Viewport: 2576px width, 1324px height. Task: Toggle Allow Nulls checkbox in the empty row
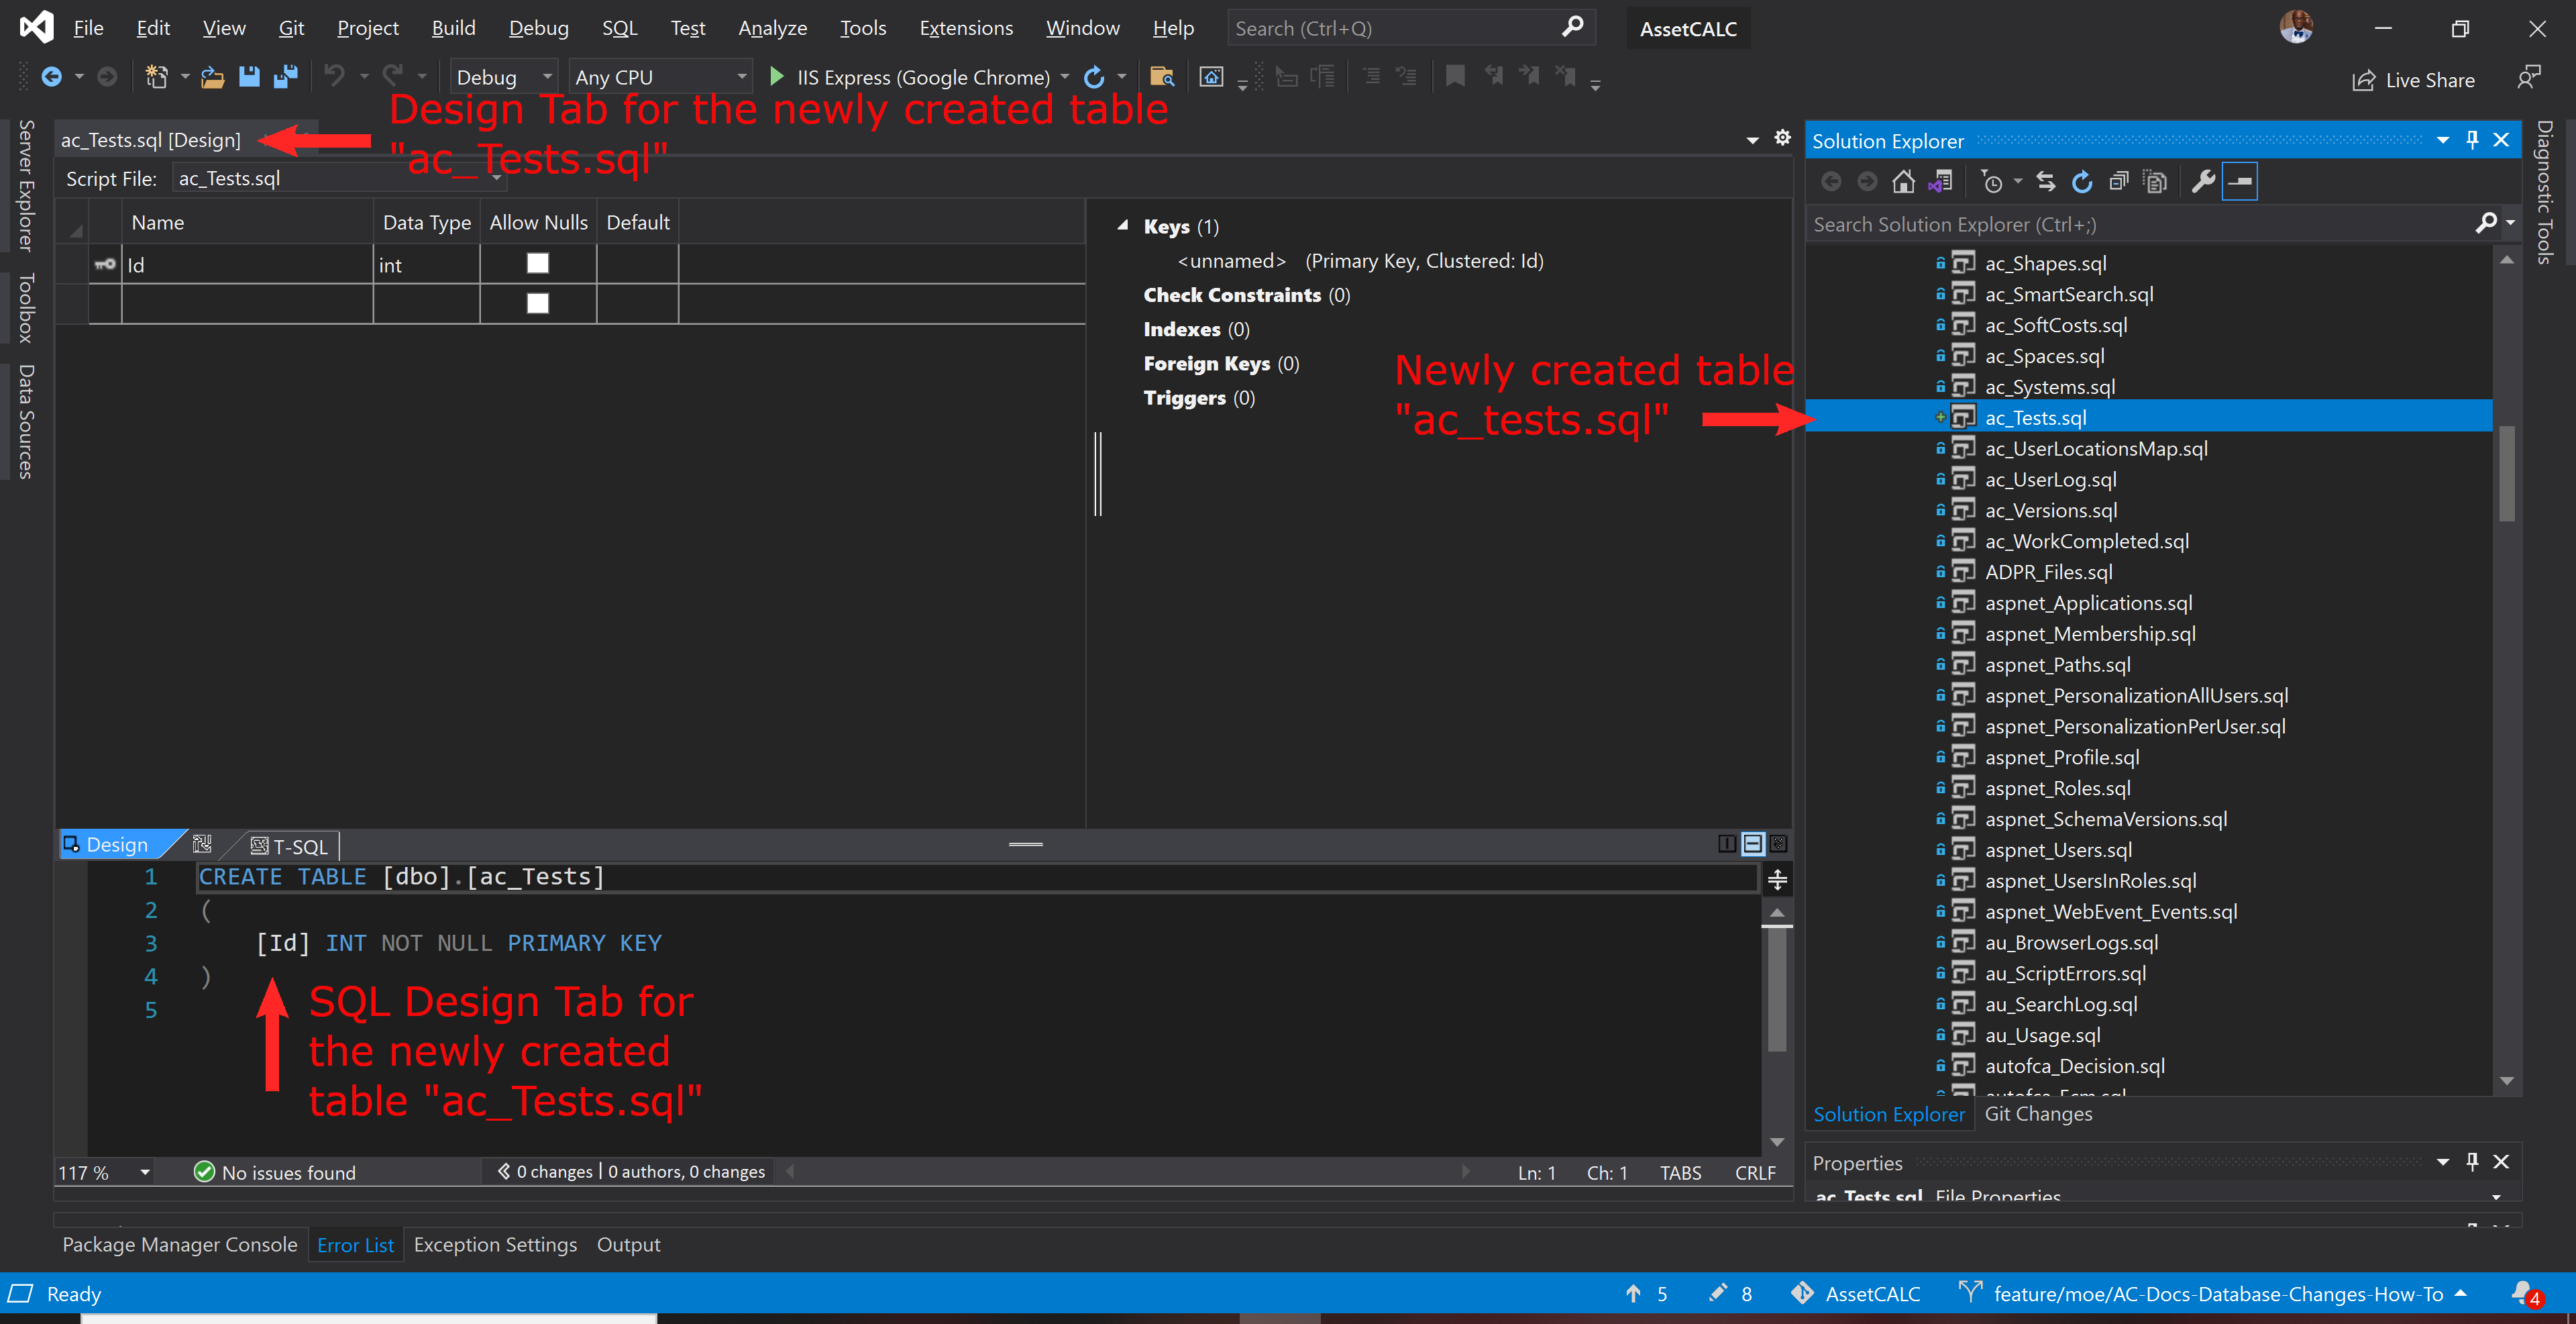point(538,303)
